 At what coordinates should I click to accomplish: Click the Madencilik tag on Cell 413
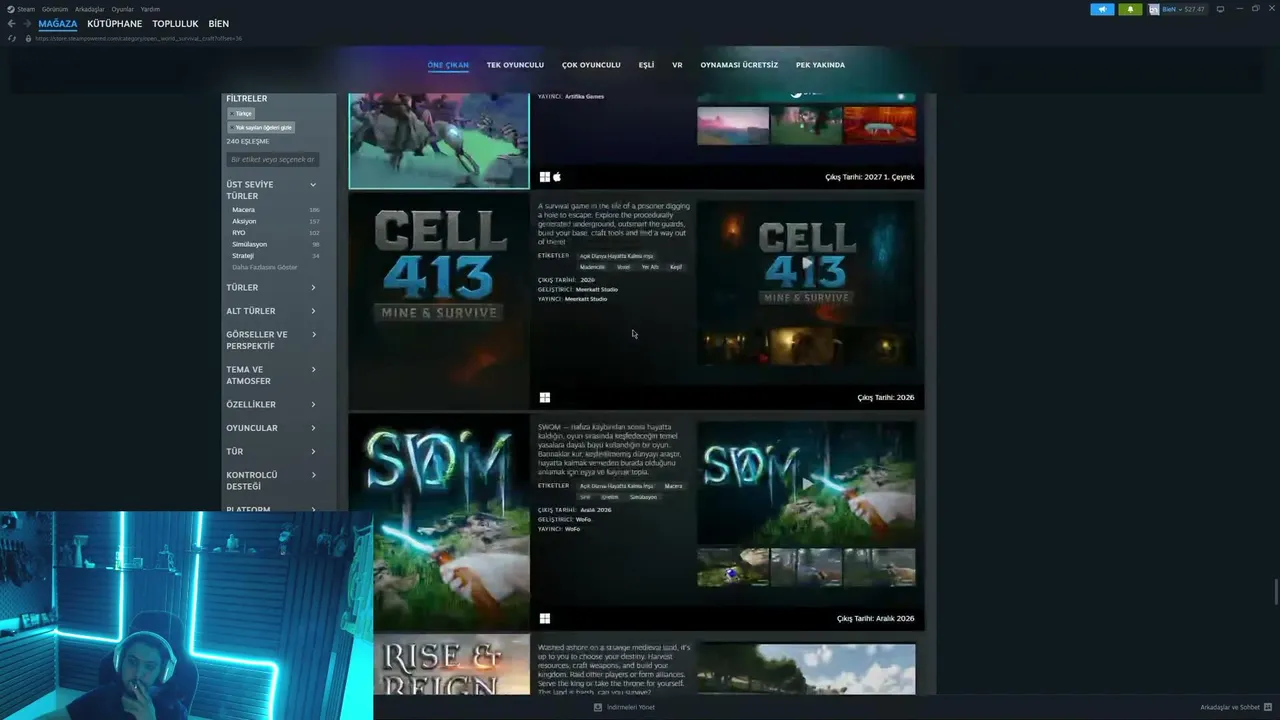tap(592, 267)
